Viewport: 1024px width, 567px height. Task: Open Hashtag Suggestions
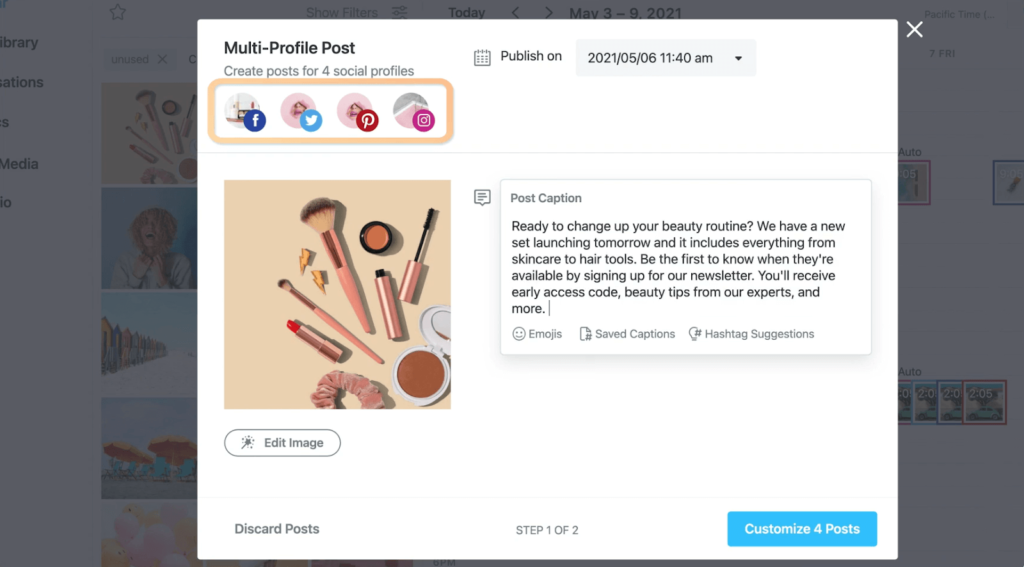point(751,334)
